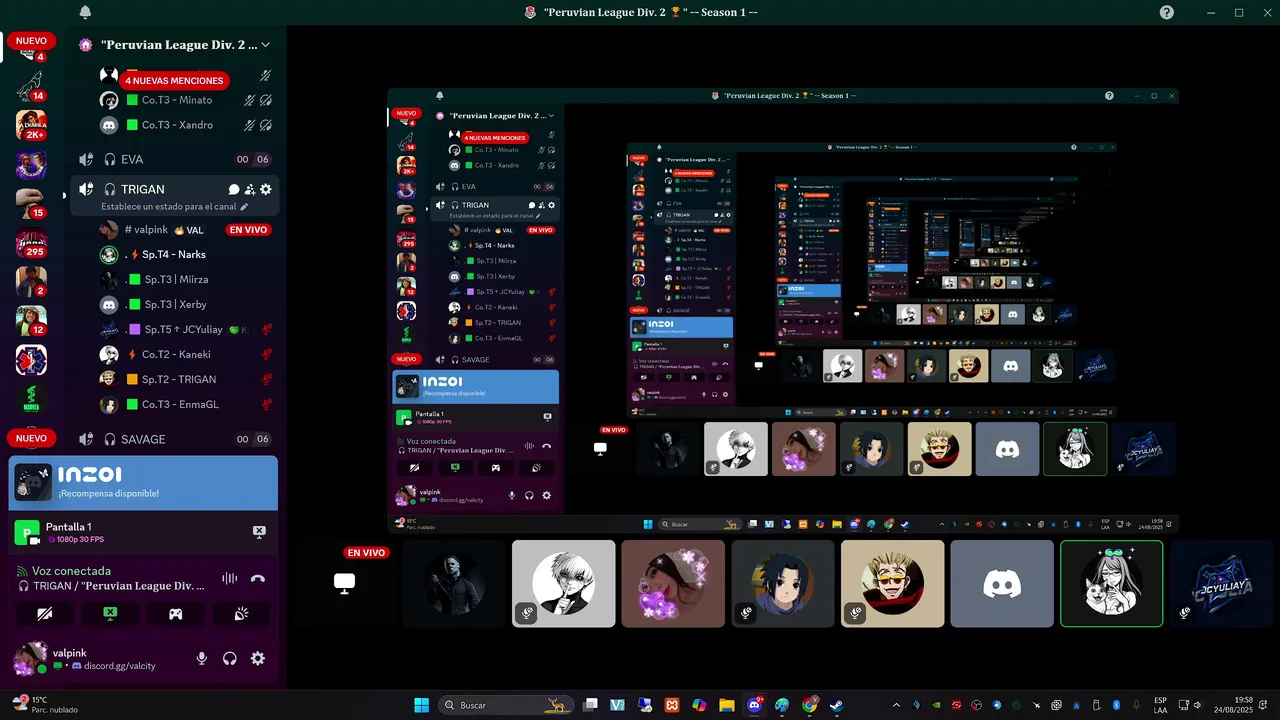Image resolution: width=1280 pixels, height=720 pixels.
Task: Open weather widget showing 15°C
Action: pyautogui.click(x=45, y=705)
